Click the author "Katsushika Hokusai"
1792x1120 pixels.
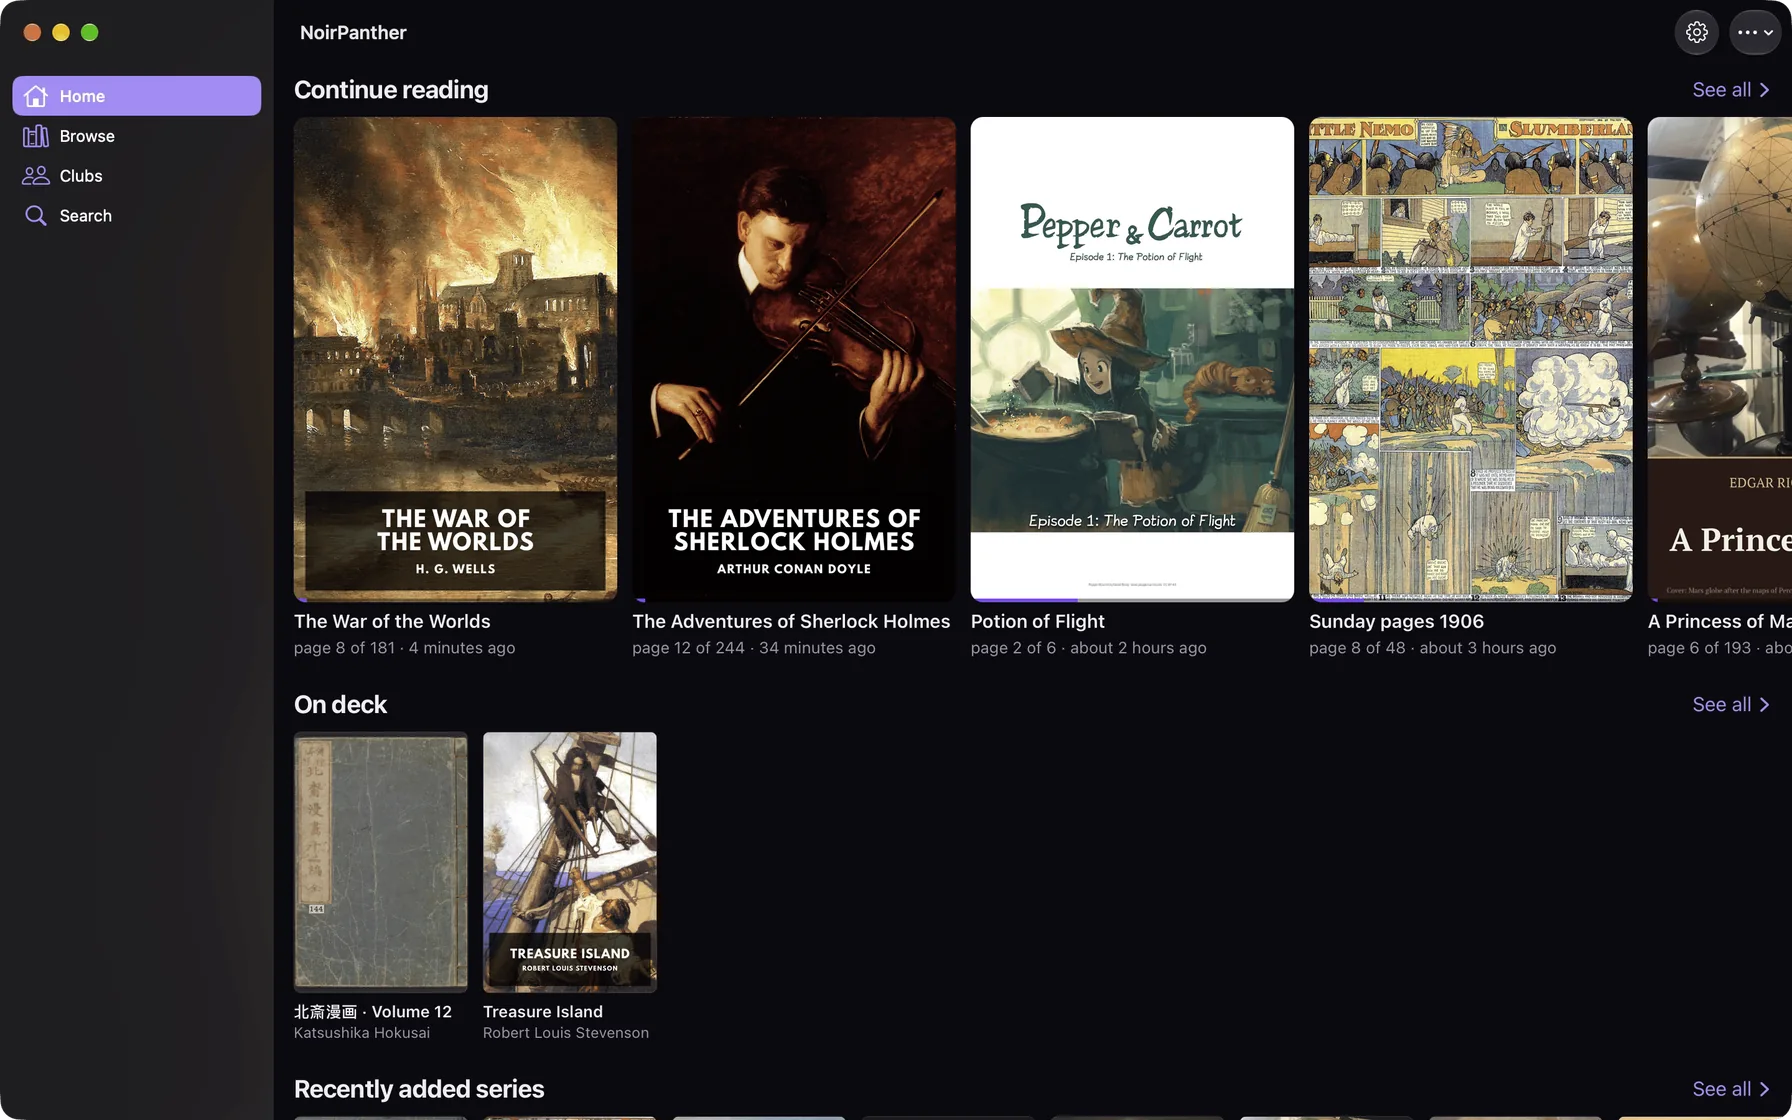pyautogui.click(x=362, y=1033)
